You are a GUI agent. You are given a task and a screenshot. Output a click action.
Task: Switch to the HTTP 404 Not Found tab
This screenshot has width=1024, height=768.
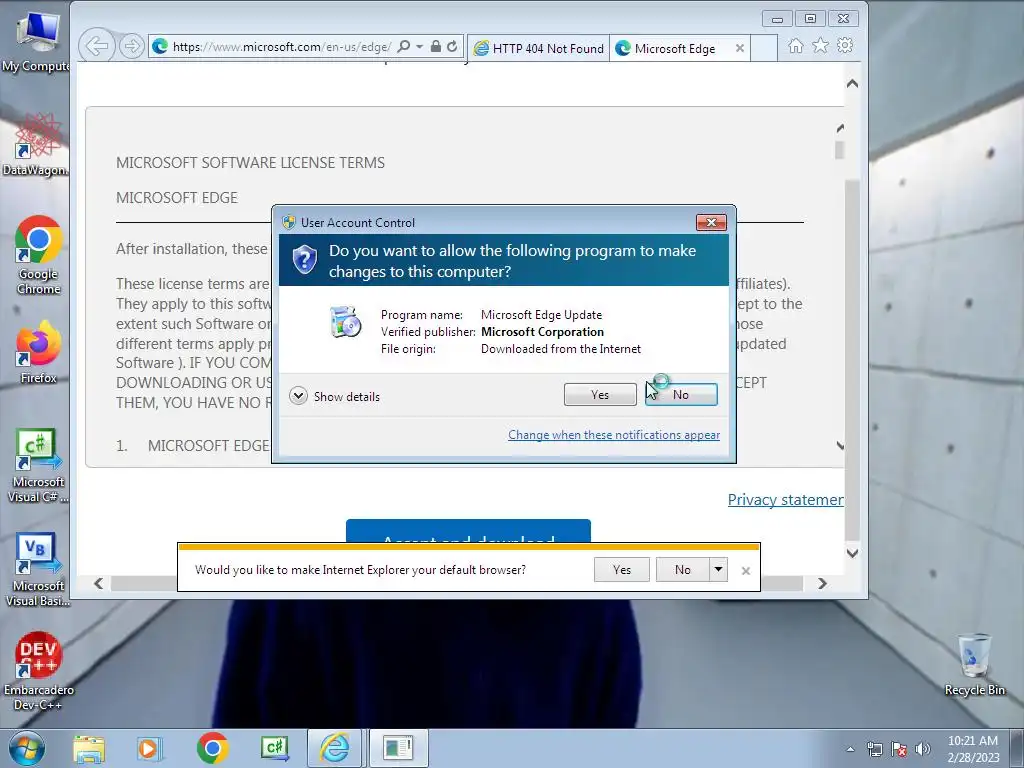point(539,48)
